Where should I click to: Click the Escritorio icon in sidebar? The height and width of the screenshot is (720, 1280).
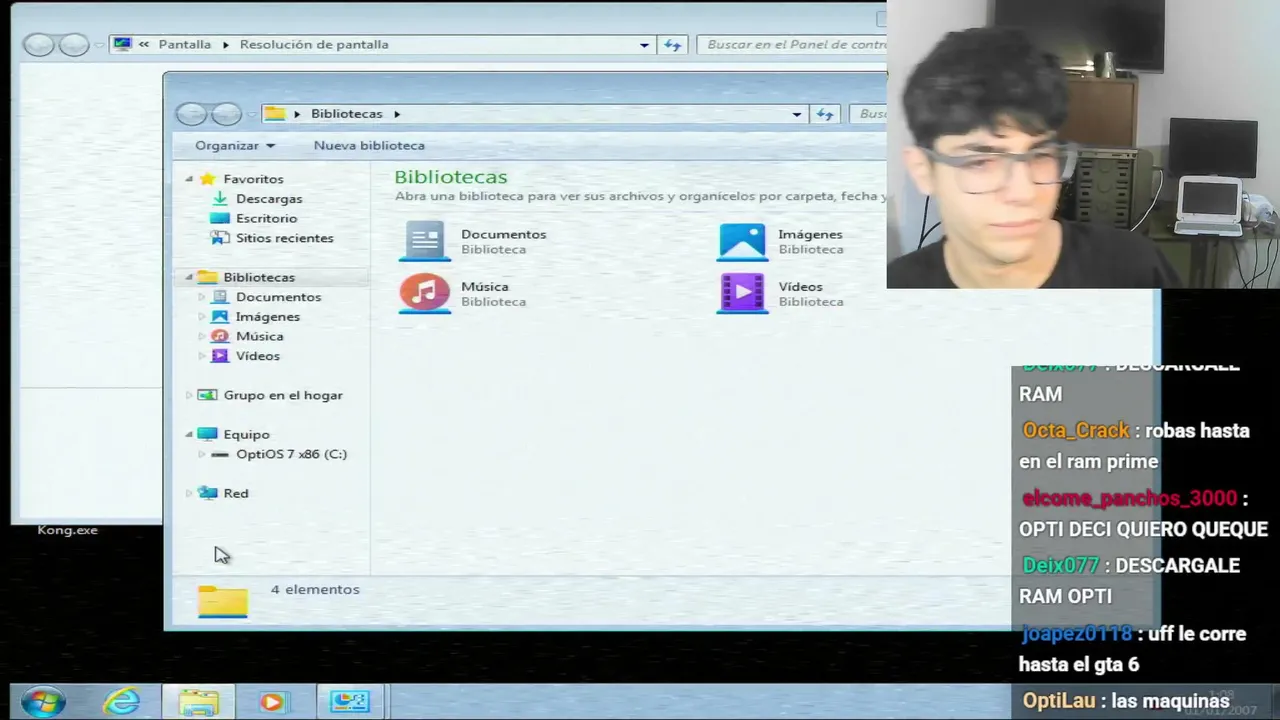220,218
